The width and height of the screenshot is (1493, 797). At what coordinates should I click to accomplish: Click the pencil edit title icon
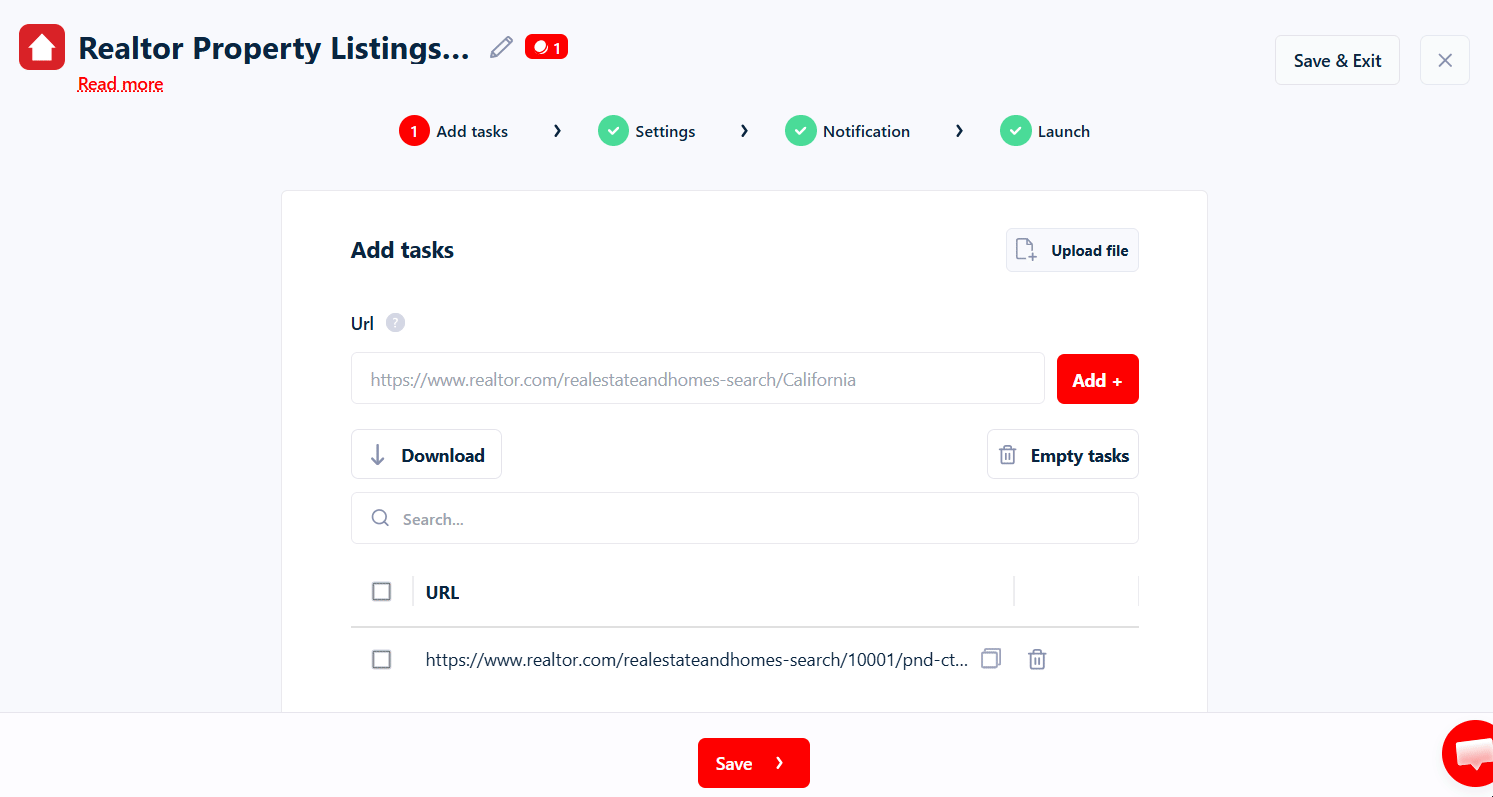click(x=501, y=47)
